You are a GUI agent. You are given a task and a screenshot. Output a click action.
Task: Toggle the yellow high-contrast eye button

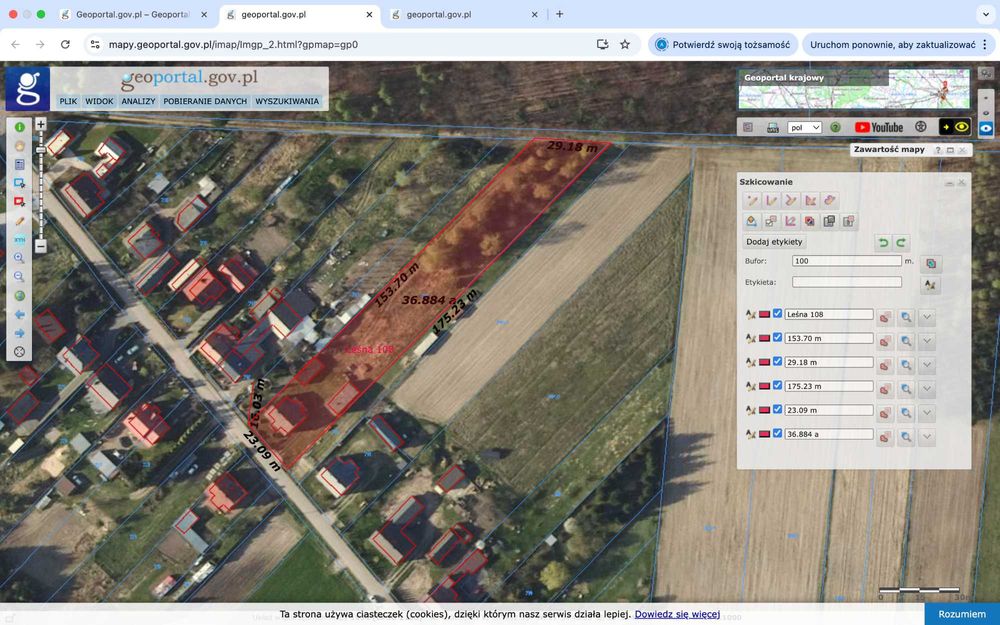(955, 128)
